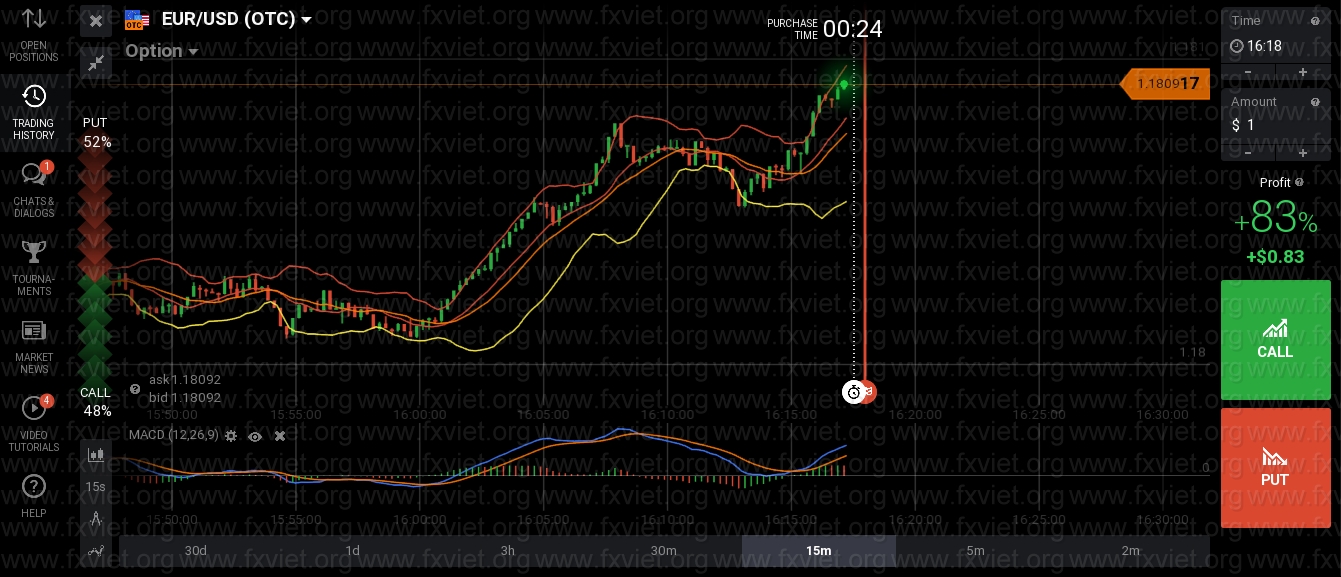This screenshot has width=1341, height=577.
Task: Open Video Tutorials
Action: point(34,425)
